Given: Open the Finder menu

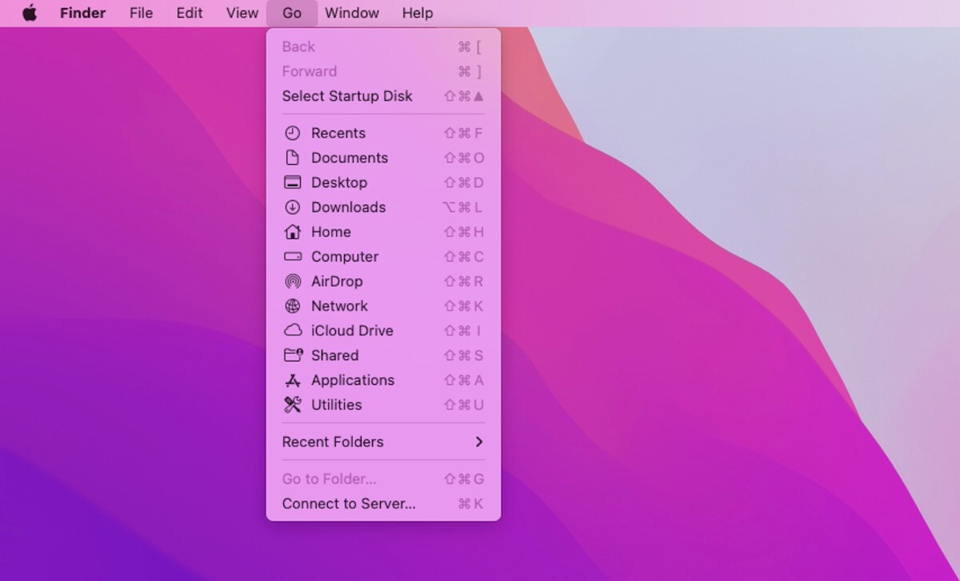Looking at the screenshot, I should (x=83, y=13).
